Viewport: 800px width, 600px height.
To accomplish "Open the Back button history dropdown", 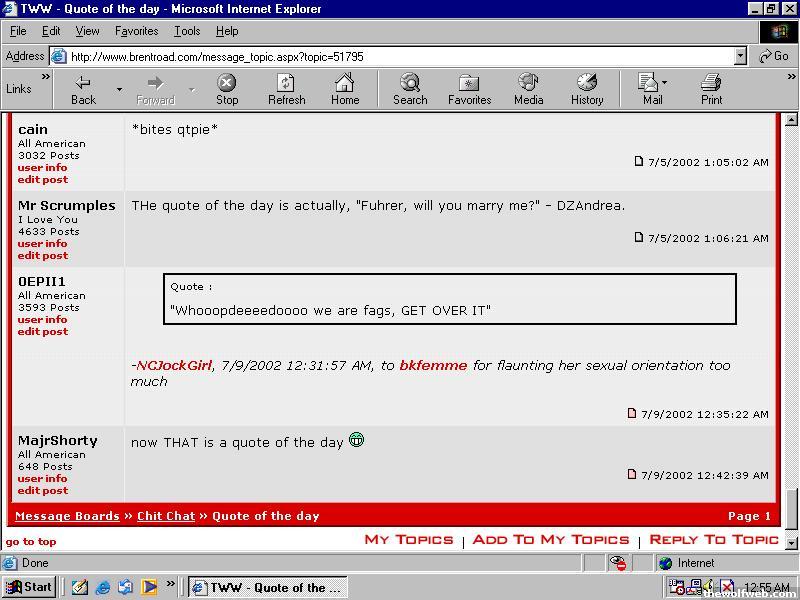I will [119, 89].
